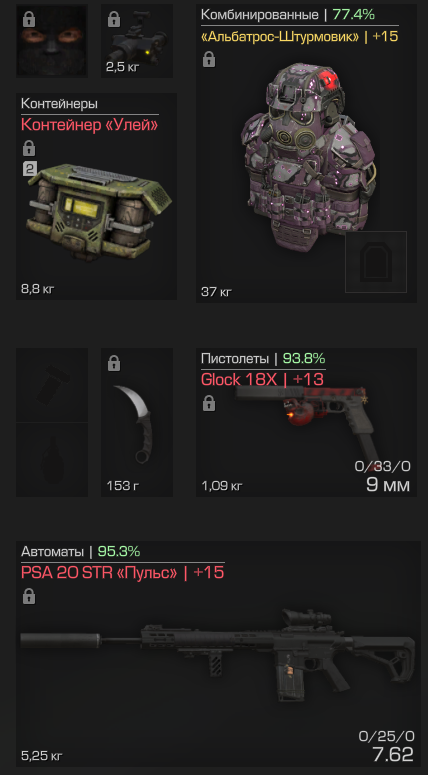Select the karambit knife item
Image resolution: width=428 pixels, height=775 pixels.
click(135, 424)
